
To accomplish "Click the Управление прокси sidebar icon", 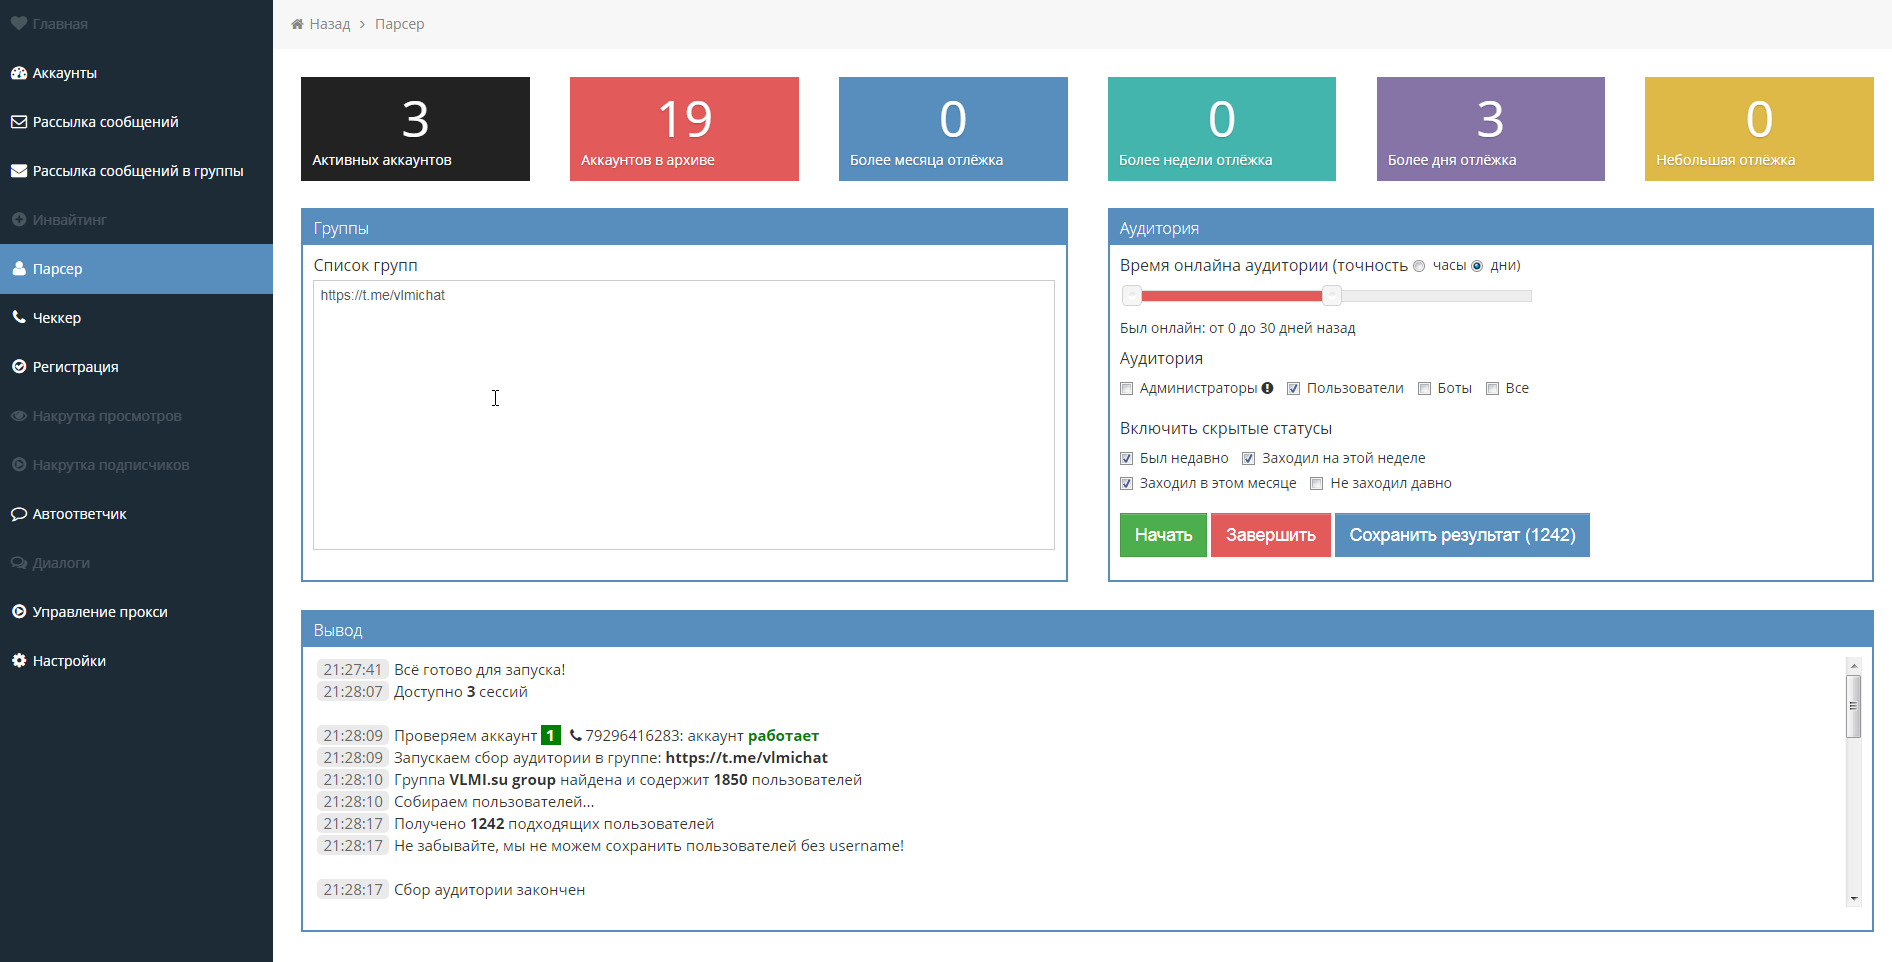I will coord(19,612).
